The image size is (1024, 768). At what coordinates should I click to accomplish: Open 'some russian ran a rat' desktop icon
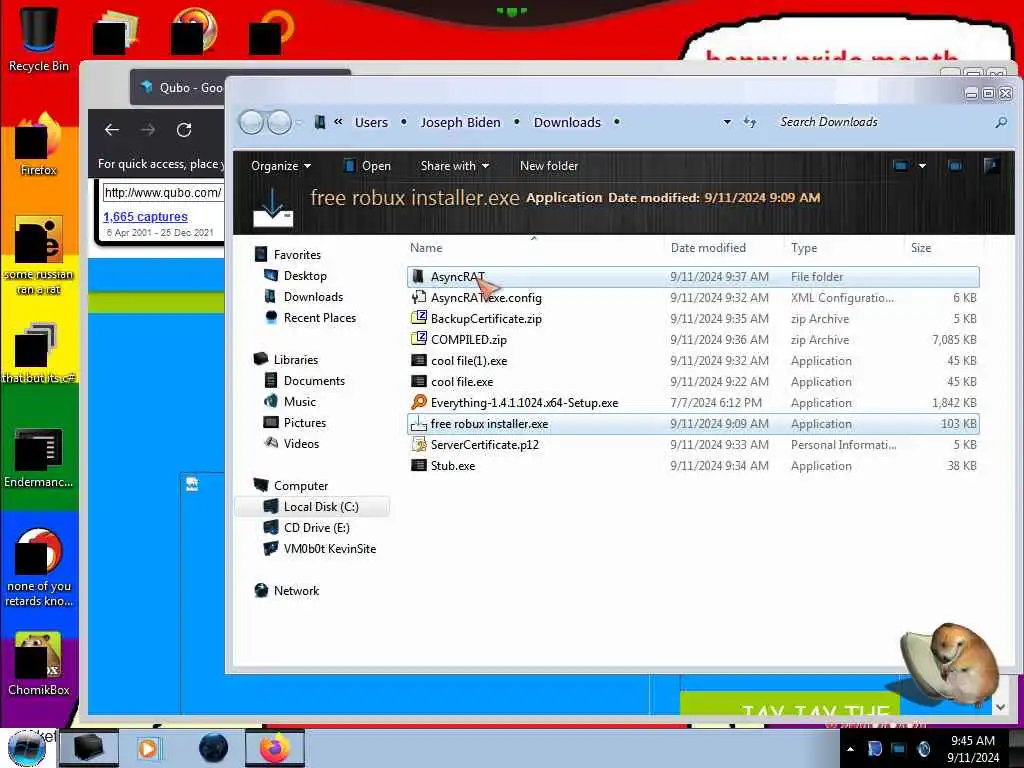tap(39, 255)
